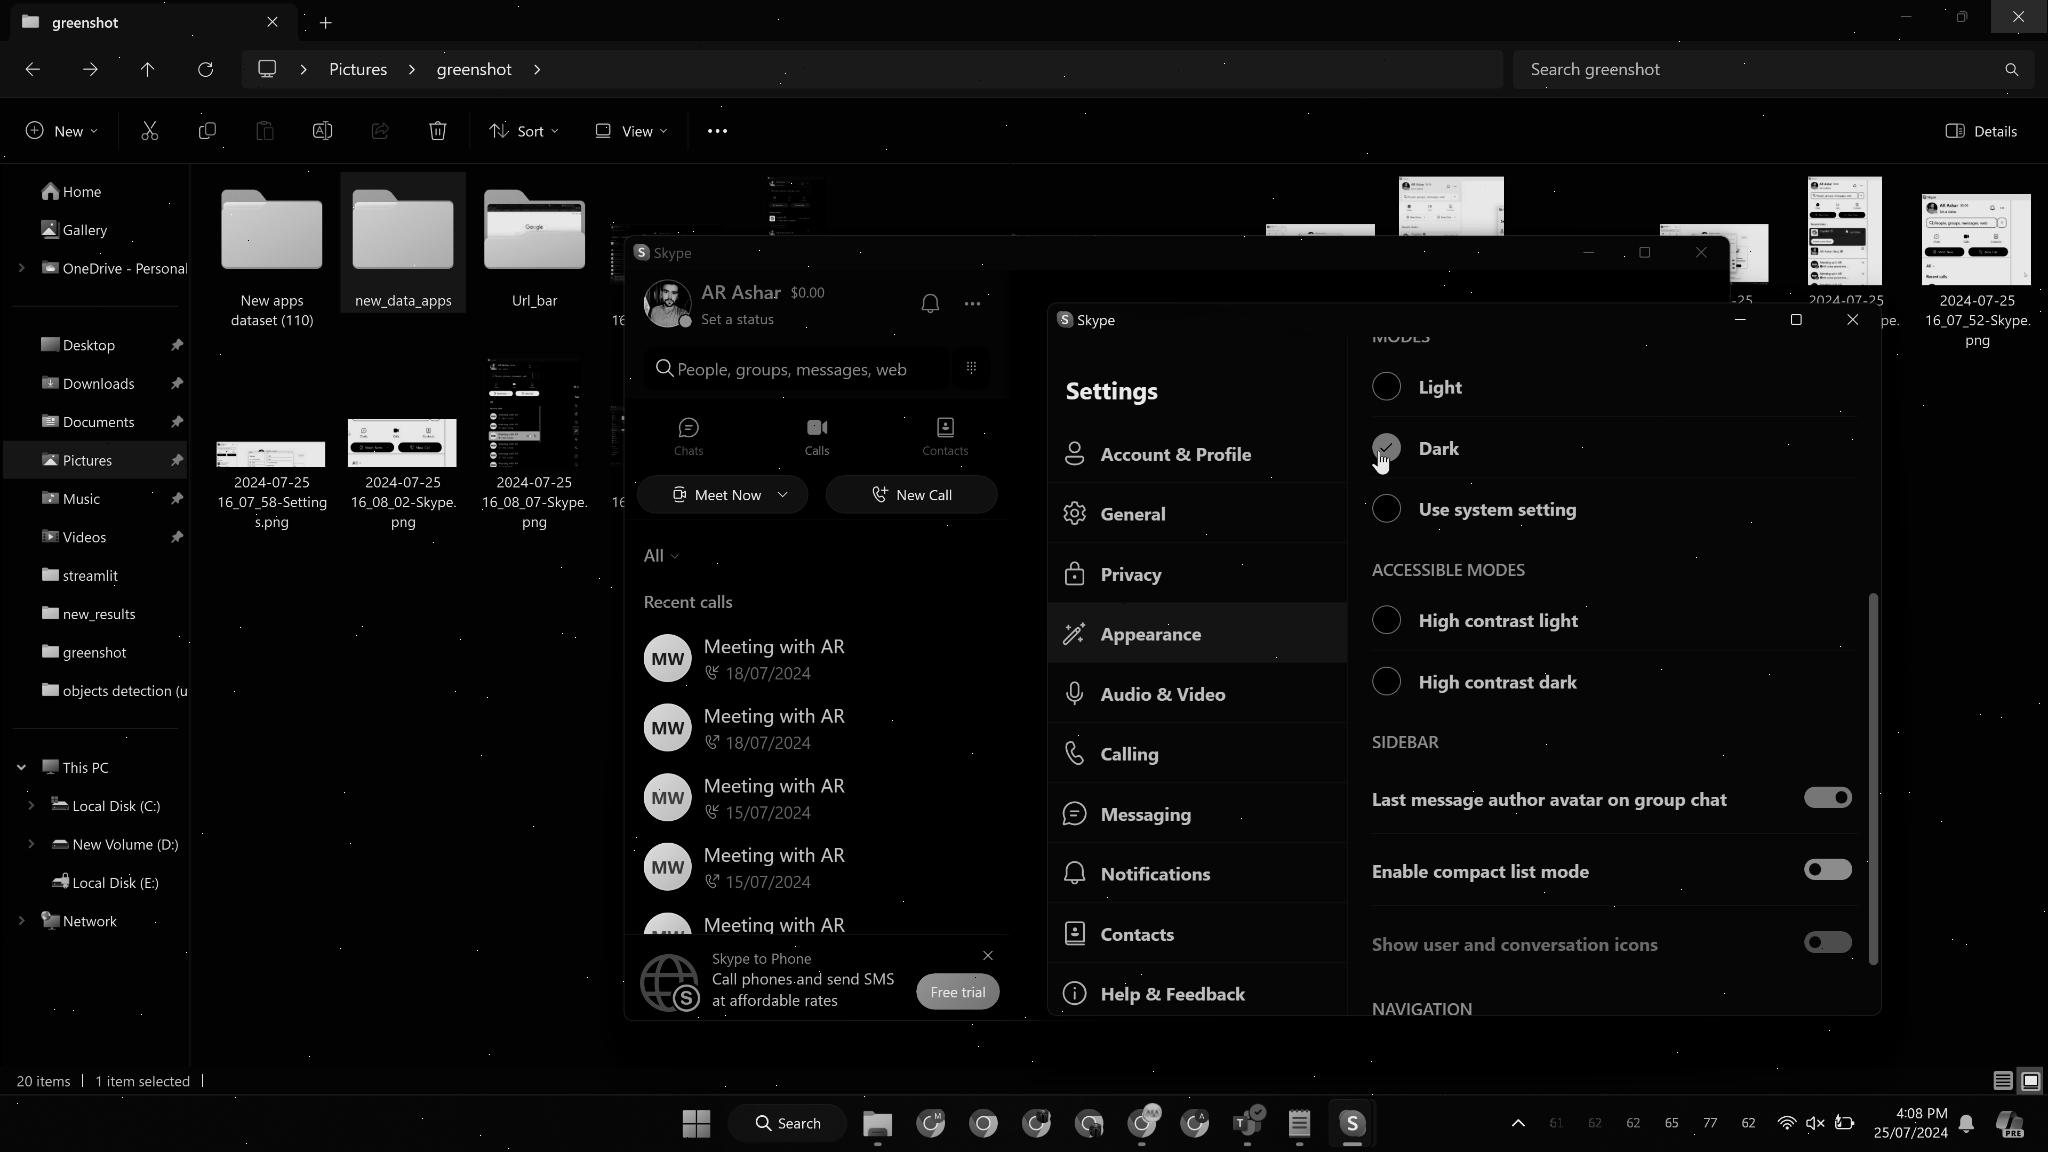Switch to the Skype Chats tab
Viewport: 2048px width, 1152px height.
[688, 437]
